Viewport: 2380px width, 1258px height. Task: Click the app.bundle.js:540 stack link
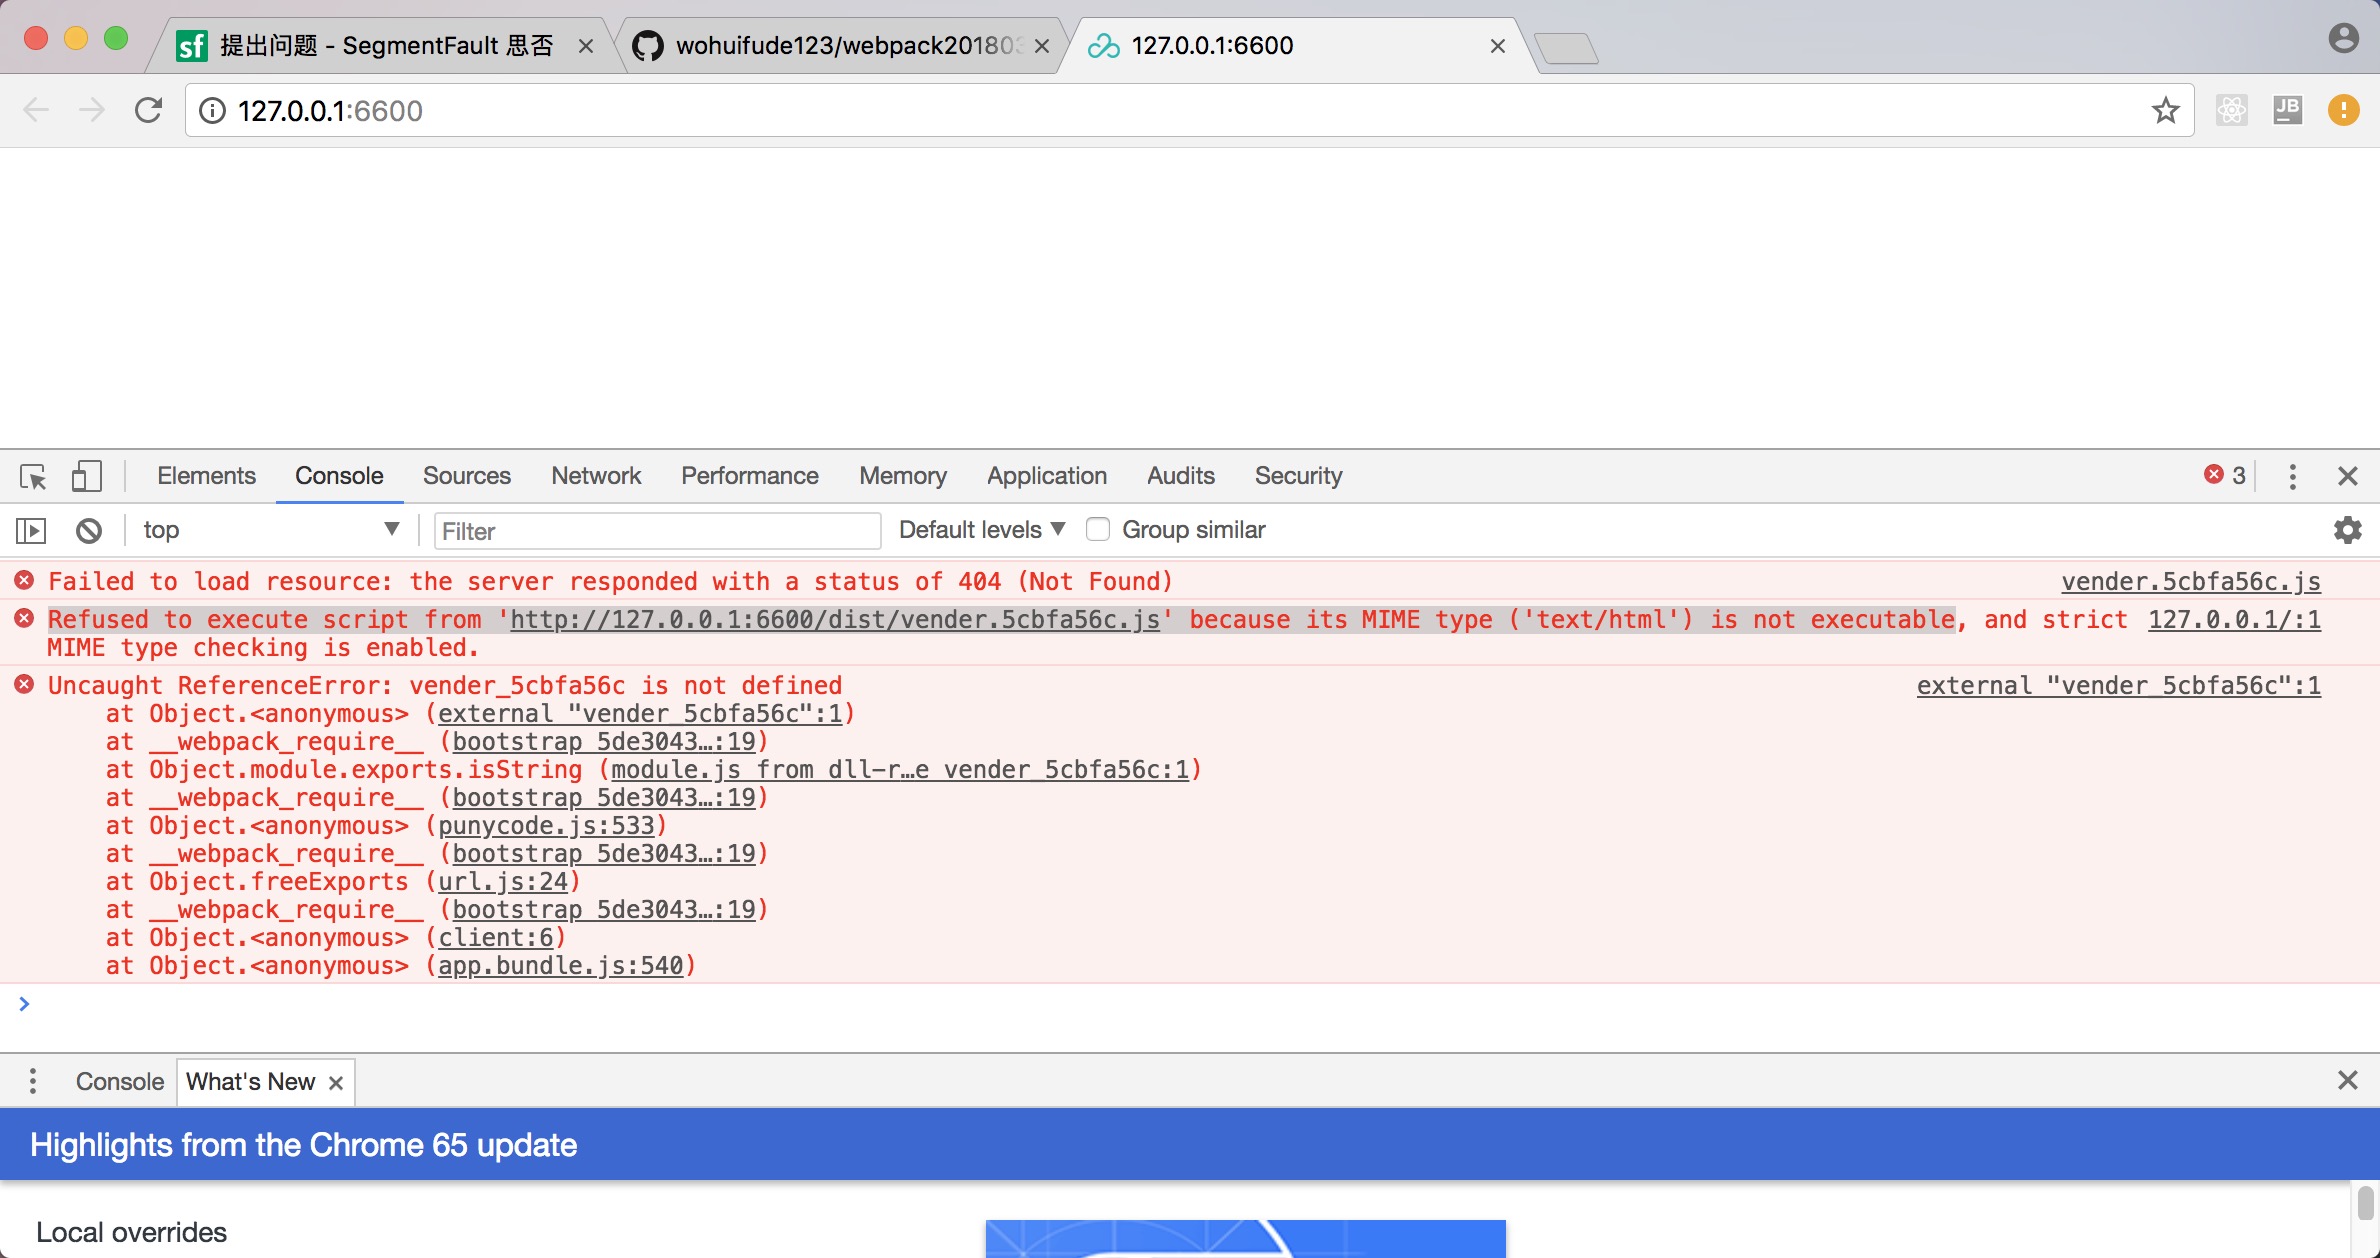point(561,966)
